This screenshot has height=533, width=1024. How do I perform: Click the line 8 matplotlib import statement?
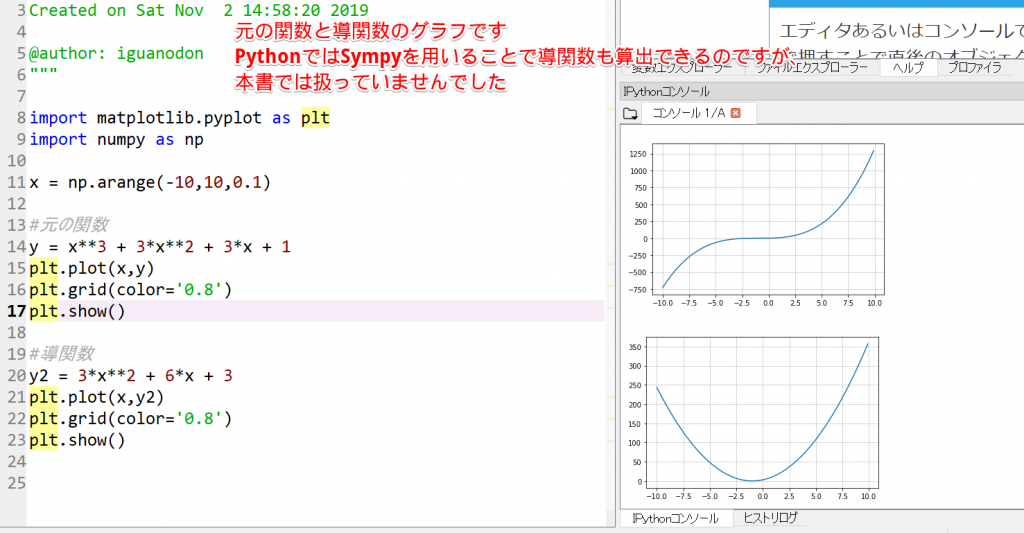coord(180,118)
